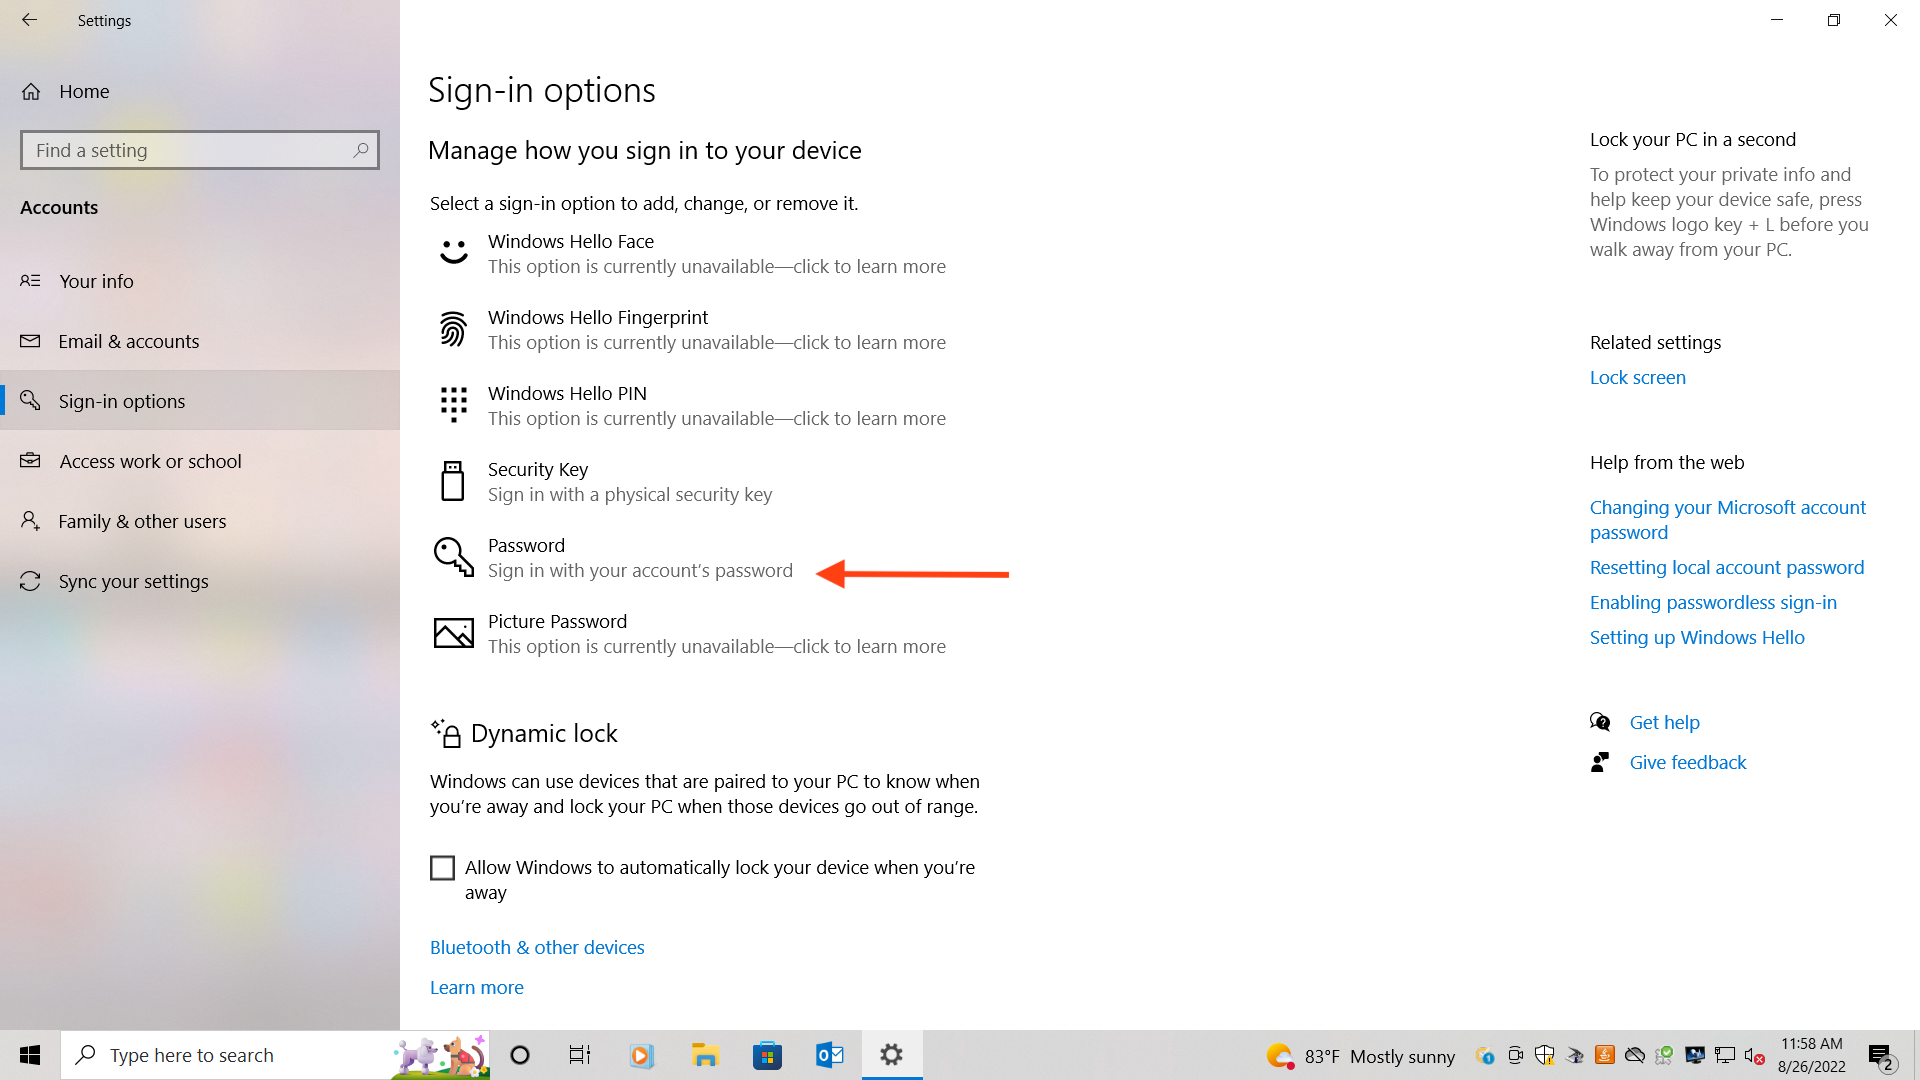1920x1080 pixels.
Task: Open Changing your Microsoft account password link
Action: tap(1728, 520)
